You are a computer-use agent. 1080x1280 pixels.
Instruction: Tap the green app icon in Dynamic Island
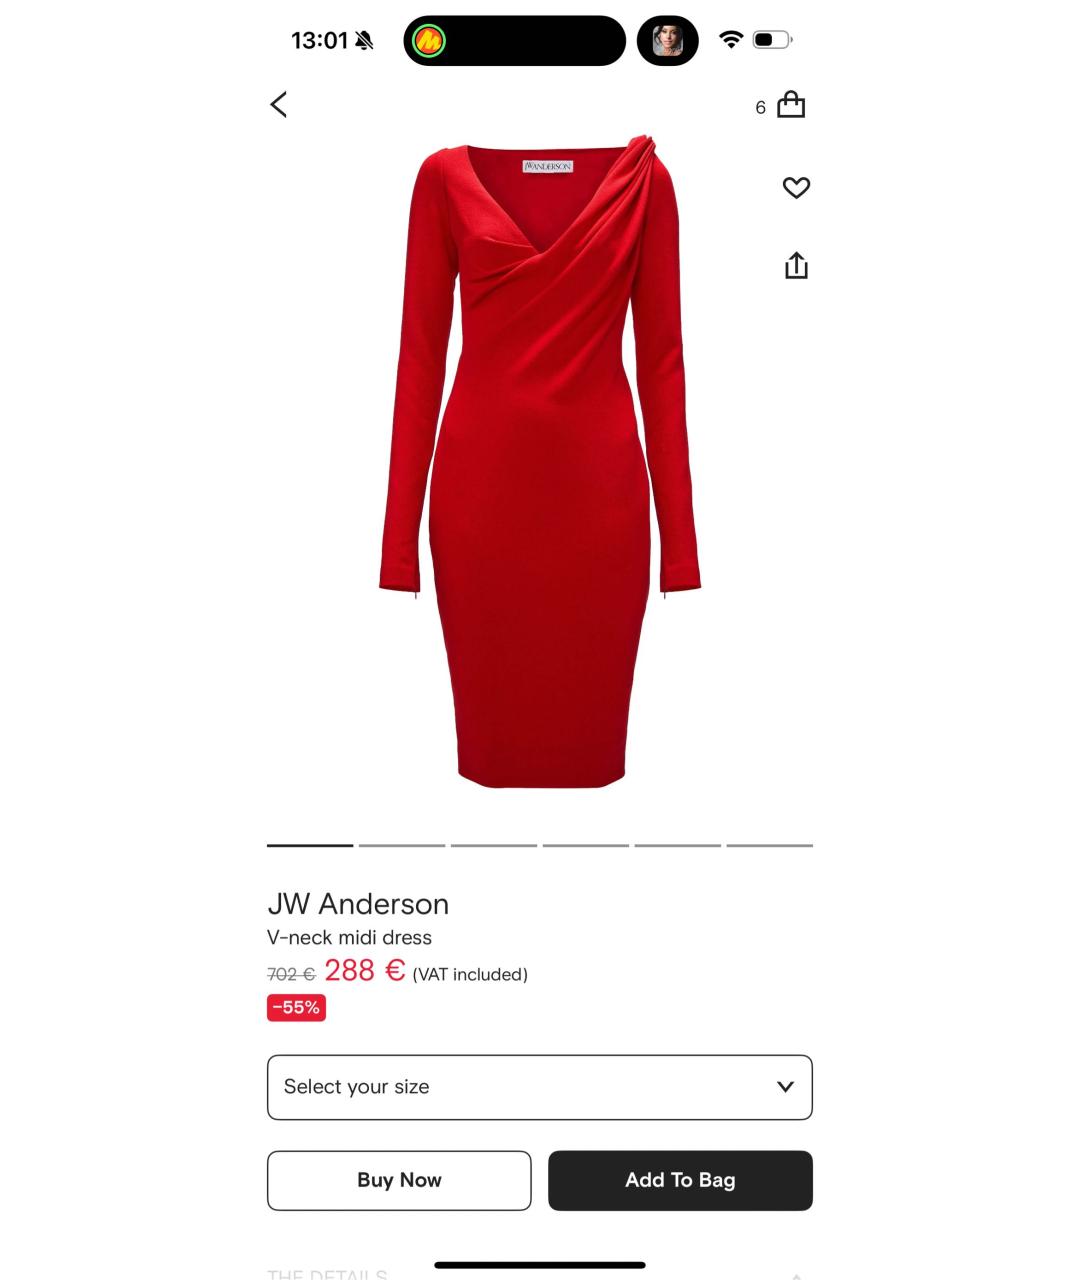[x=429, y=41]
